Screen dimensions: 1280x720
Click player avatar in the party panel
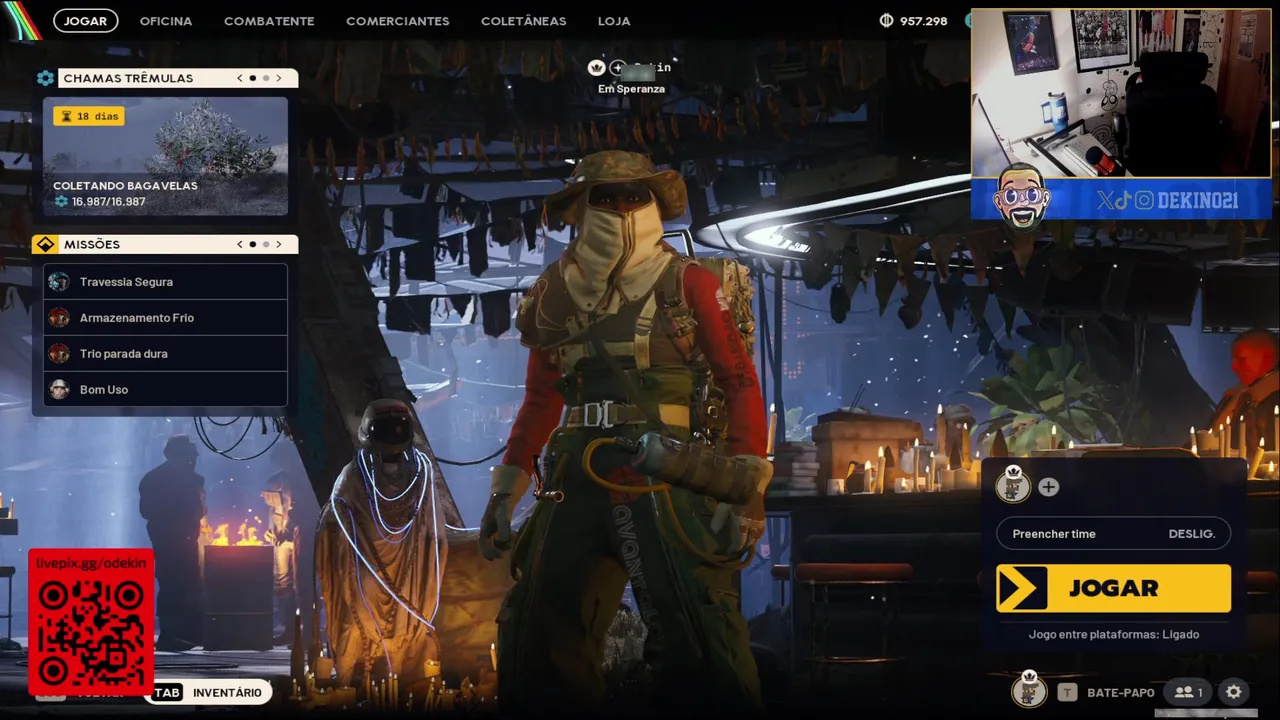pyautogui.click(x=1012, y=485)
